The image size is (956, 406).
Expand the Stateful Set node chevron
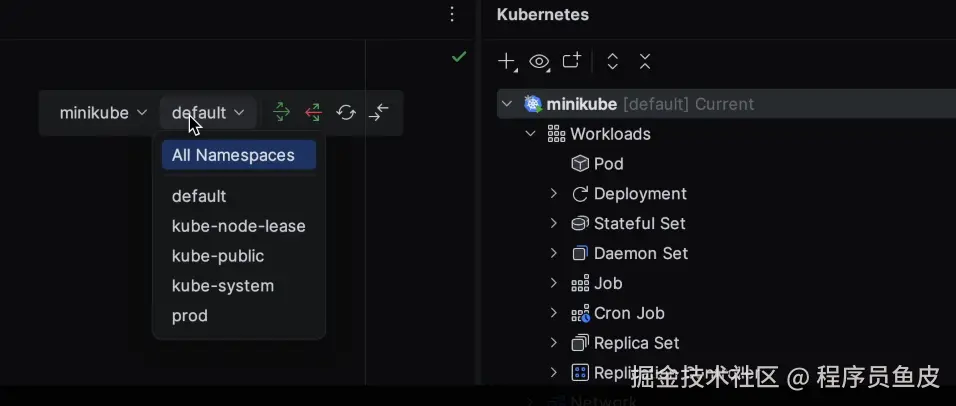pos(554,223)
